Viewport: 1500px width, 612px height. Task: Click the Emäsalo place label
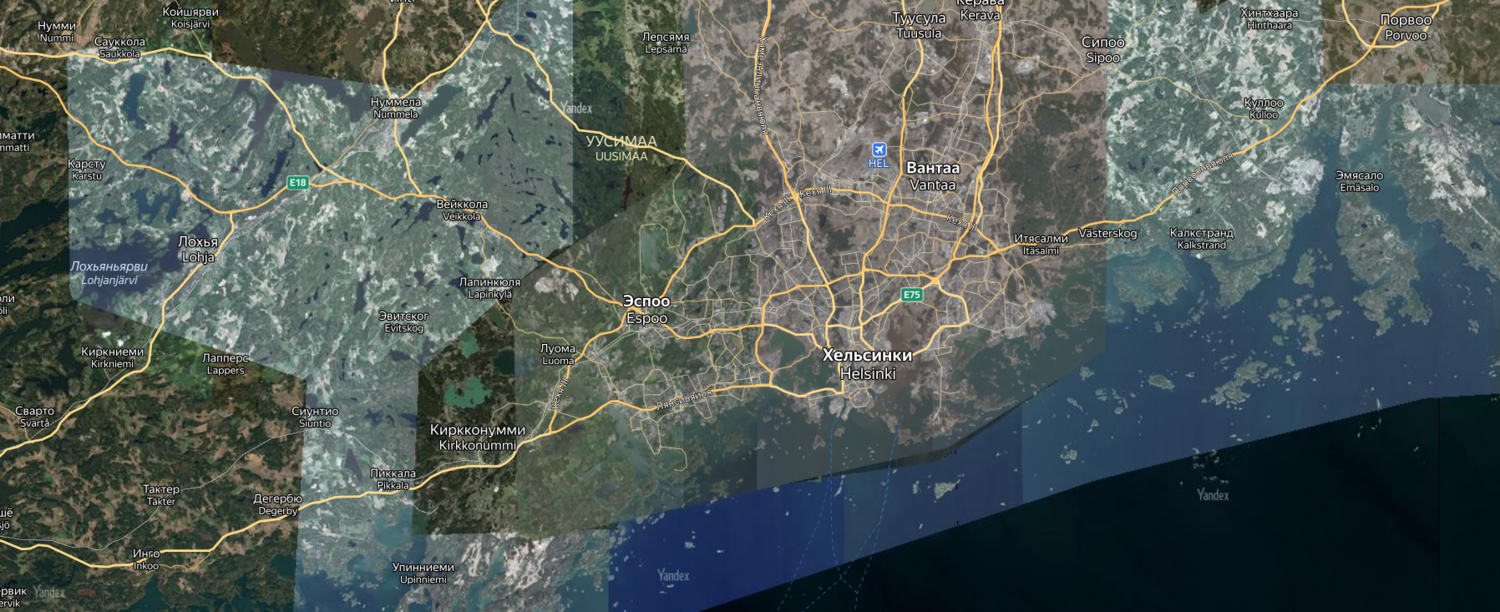coord(1358,181)
